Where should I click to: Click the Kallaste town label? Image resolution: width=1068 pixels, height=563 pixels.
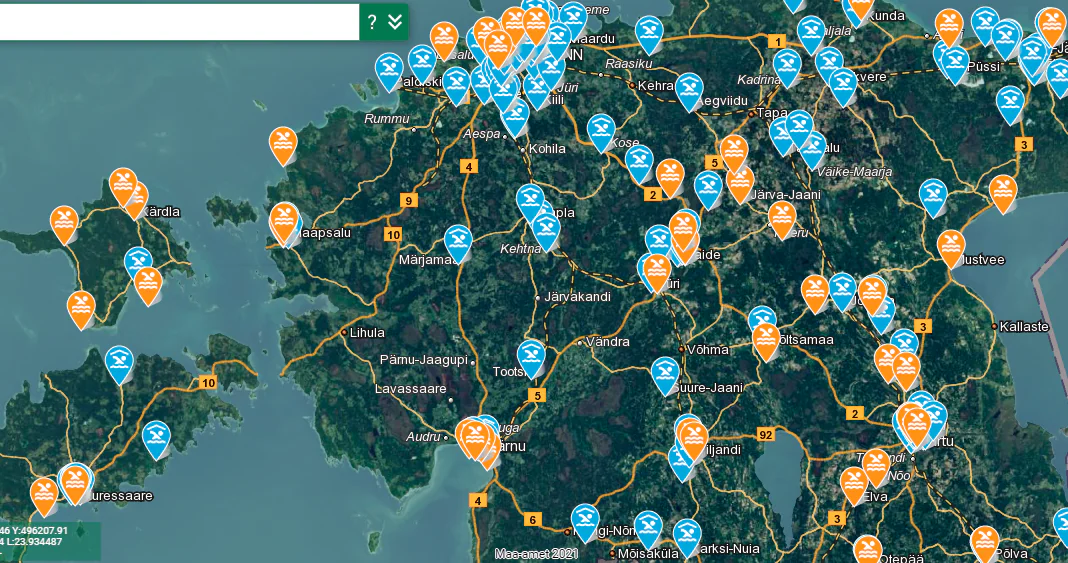1024,326
